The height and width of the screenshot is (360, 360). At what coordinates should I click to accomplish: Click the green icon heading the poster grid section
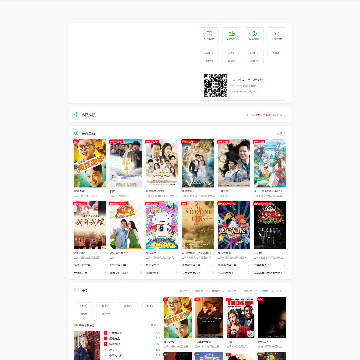click(x=76, y=133)
